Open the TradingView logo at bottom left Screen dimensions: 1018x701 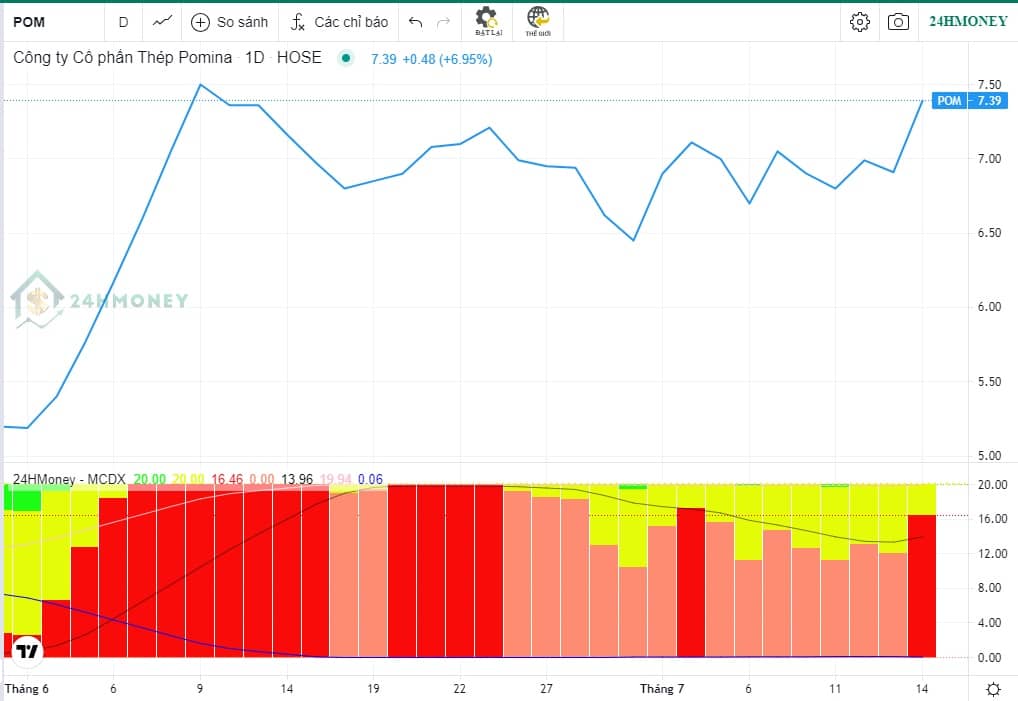point(27,650)
